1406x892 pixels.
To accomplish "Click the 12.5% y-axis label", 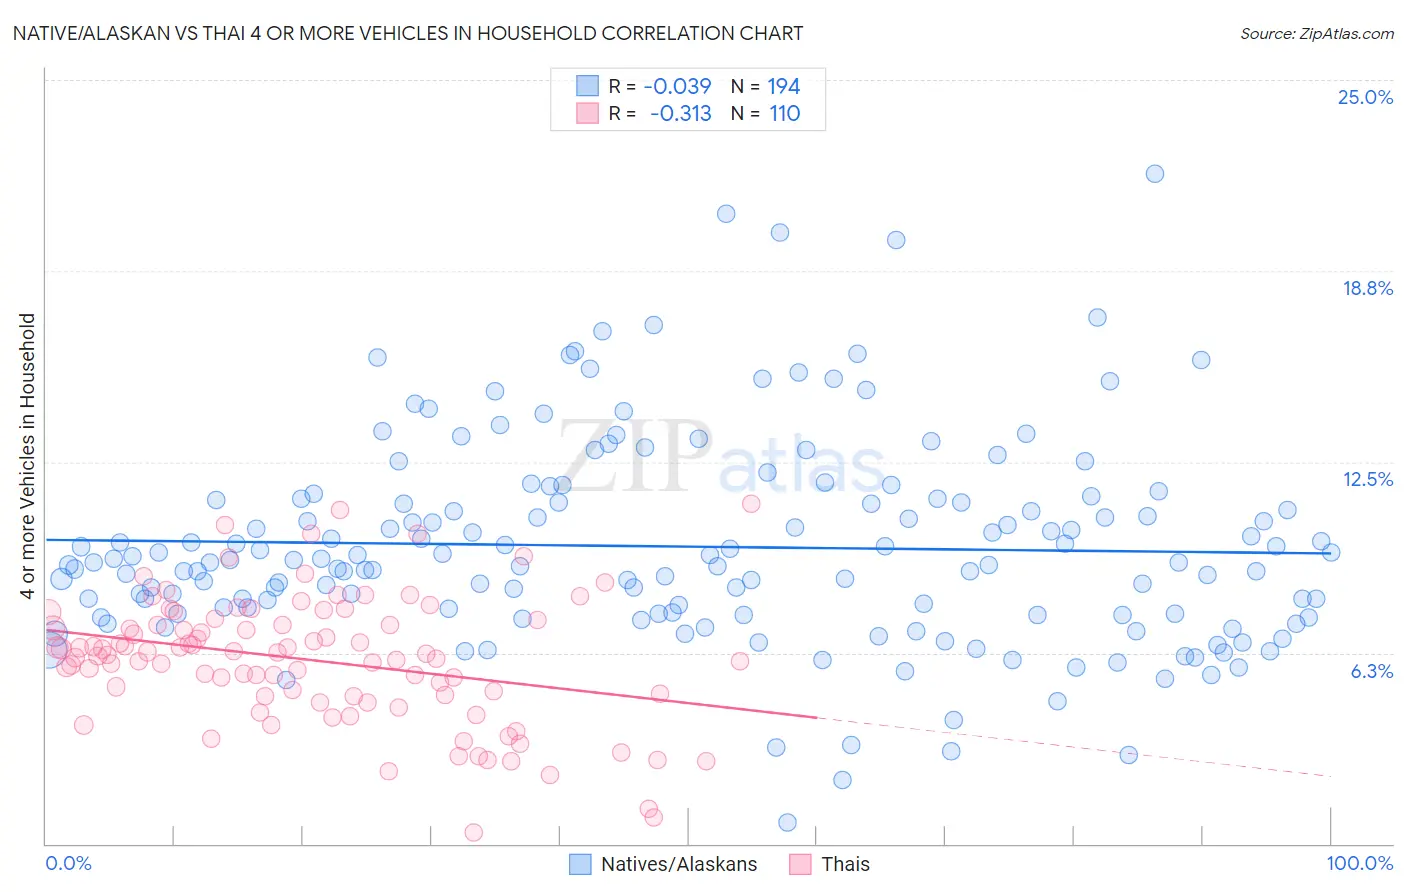I will tap(1367, 479).
